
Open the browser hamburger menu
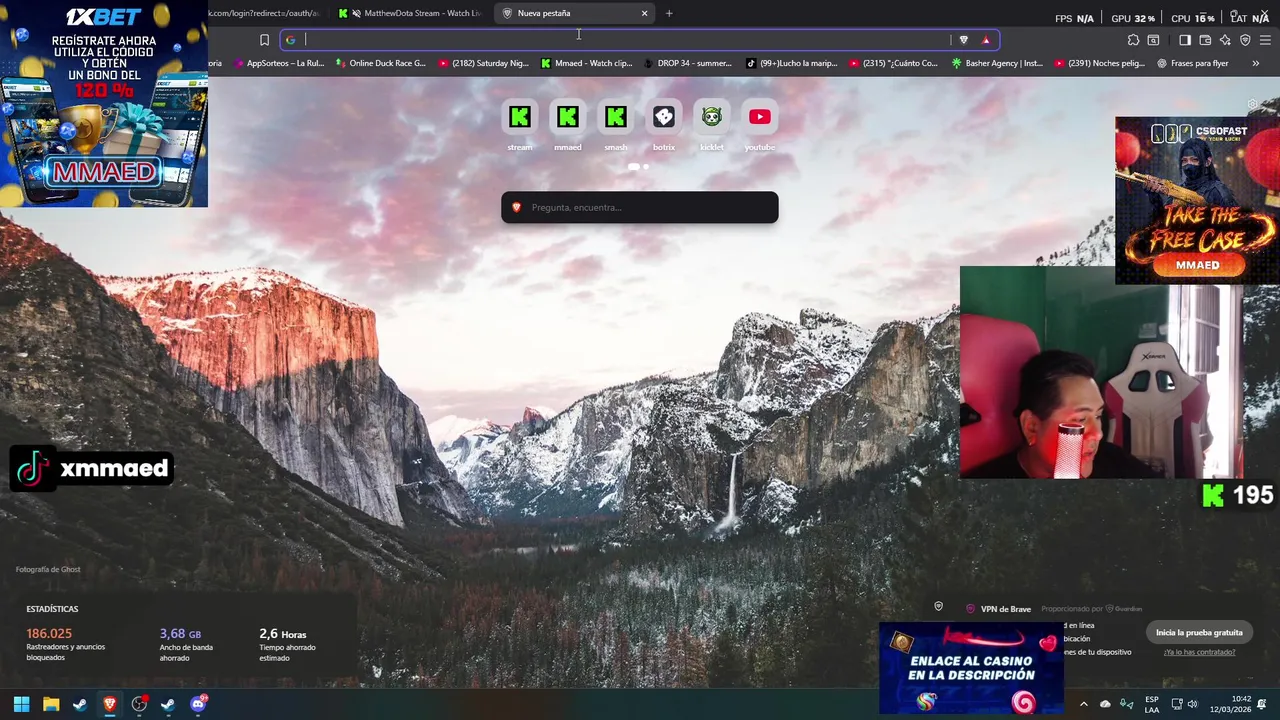(1266, 40)
